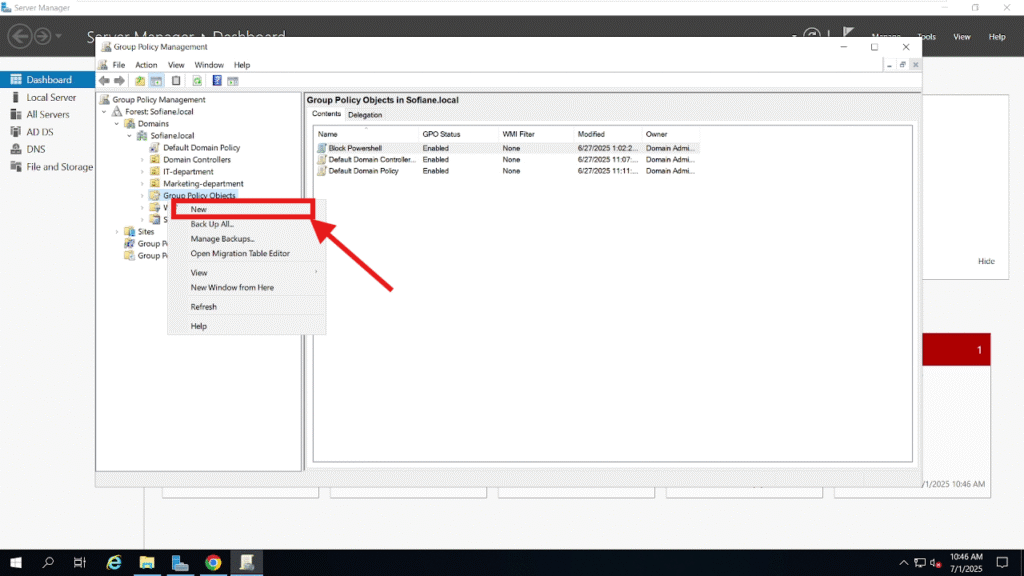Collapse the Sofiane.local domain node

click(129, 136)
